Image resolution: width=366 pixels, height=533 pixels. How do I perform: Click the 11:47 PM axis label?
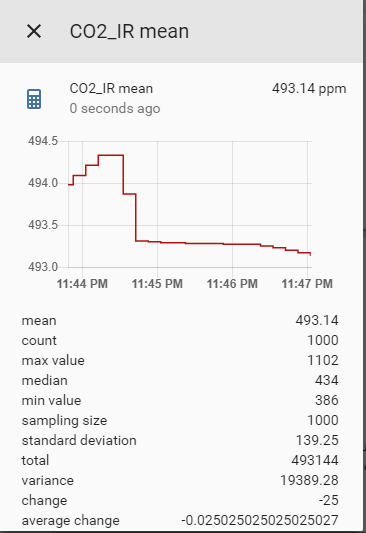[x=307, y=283]
